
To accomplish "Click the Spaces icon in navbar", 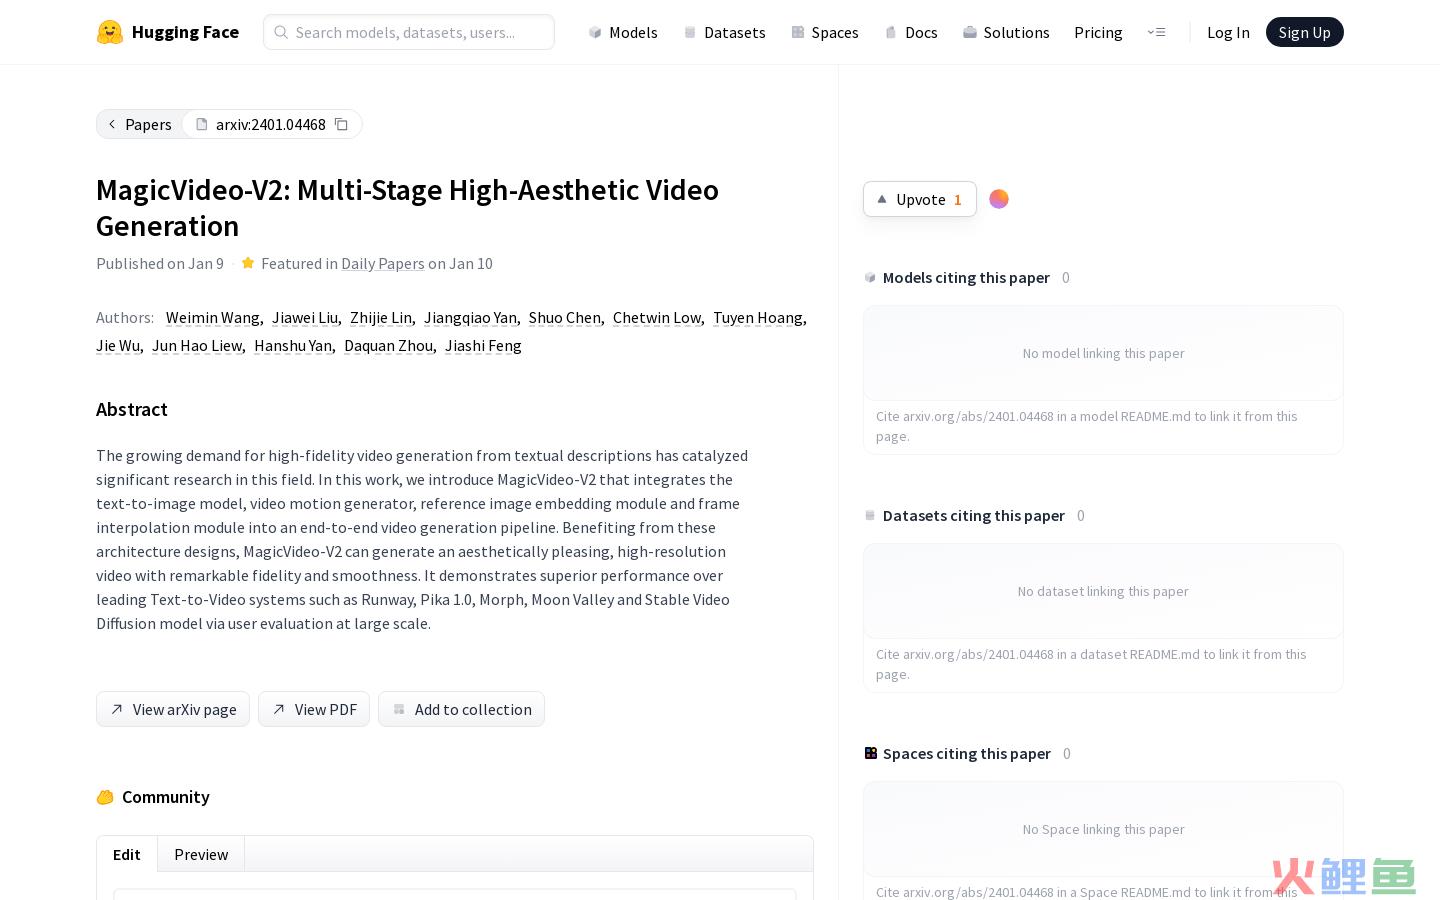I will (798, 32).
